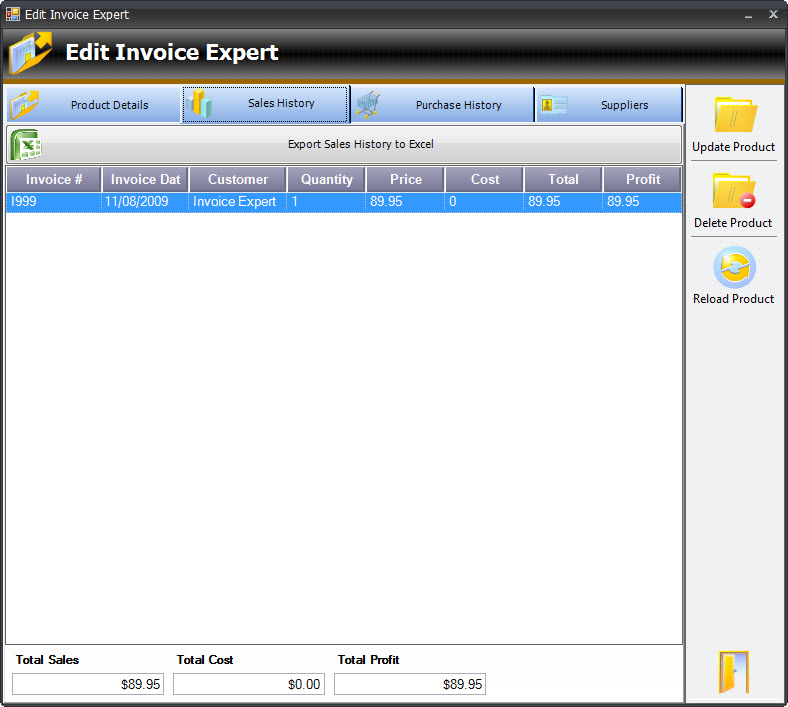Sort by Profit column header
Viewport: 788px width, 707px height.
(x=642, y=179)
